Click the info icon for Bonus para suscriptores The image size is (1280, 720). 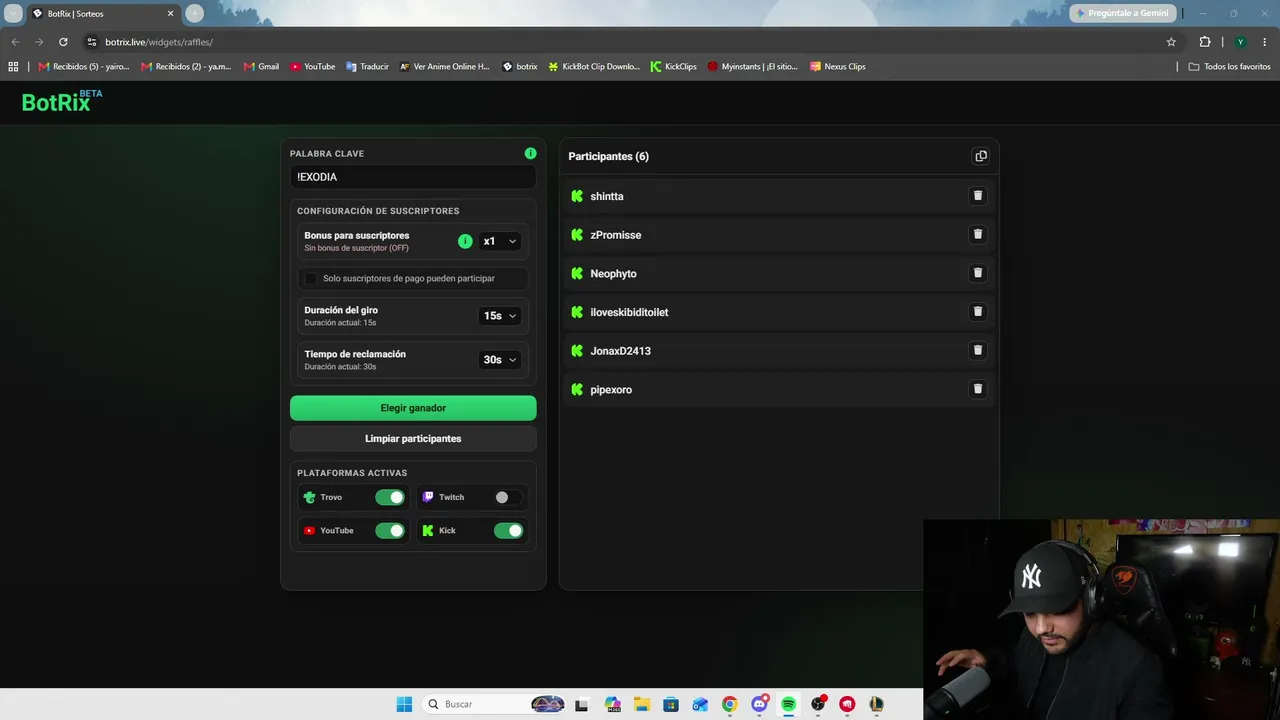(465, 241)
